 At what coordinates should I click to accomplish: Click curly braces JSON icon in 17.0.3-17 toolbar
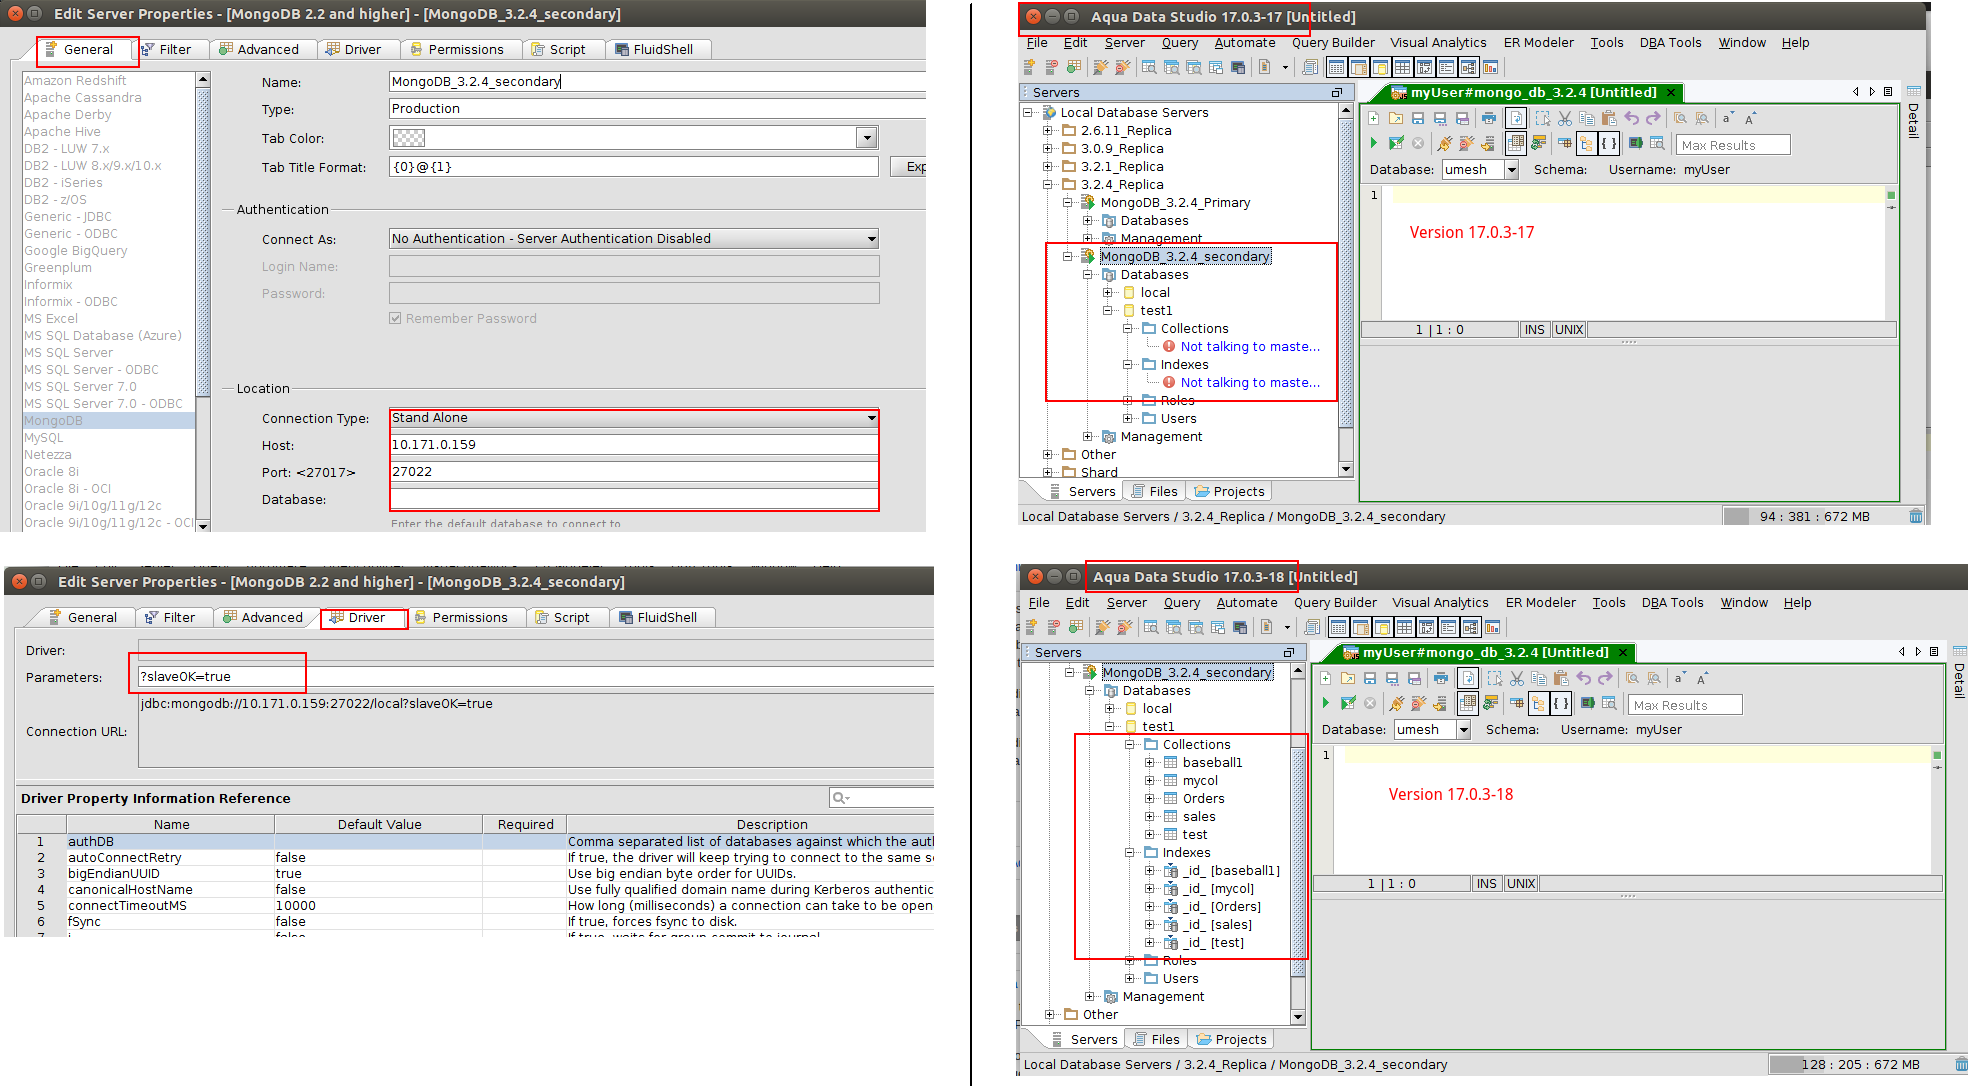(x=1608, y=144)
